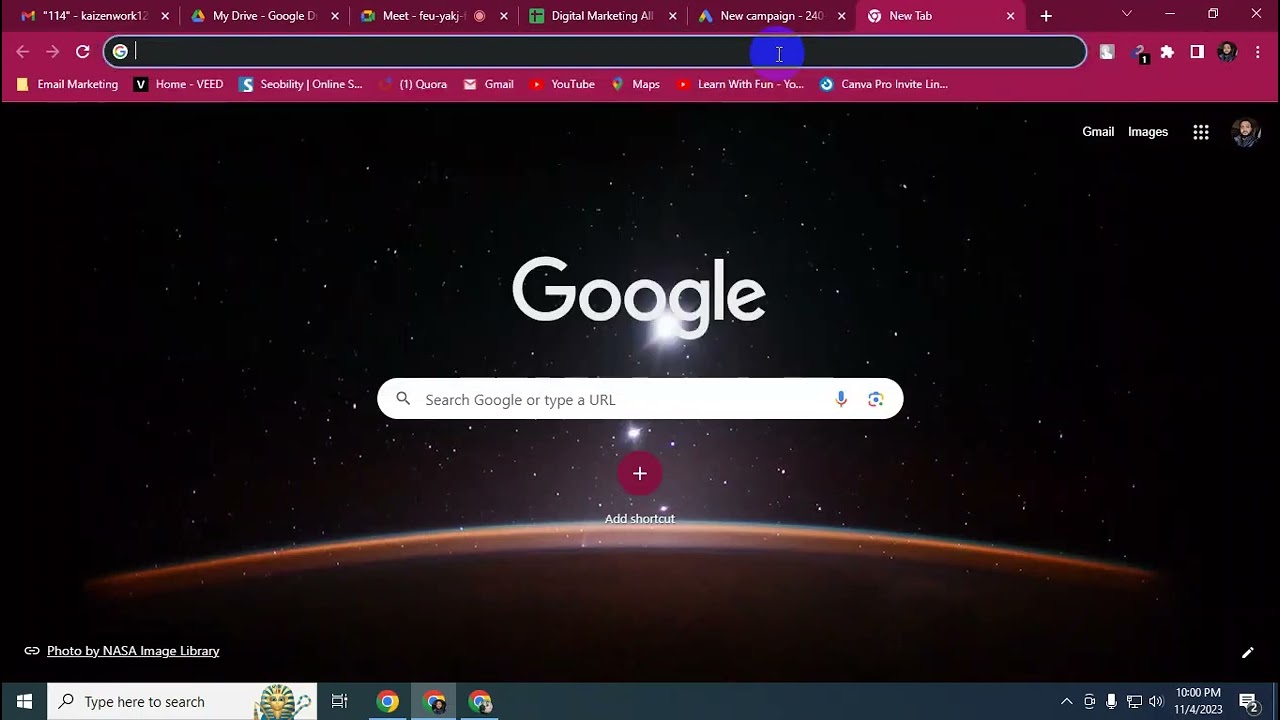Focus the Chrome address bar
This screenshot has height=720, width=1280.
[x=595, y=52]
